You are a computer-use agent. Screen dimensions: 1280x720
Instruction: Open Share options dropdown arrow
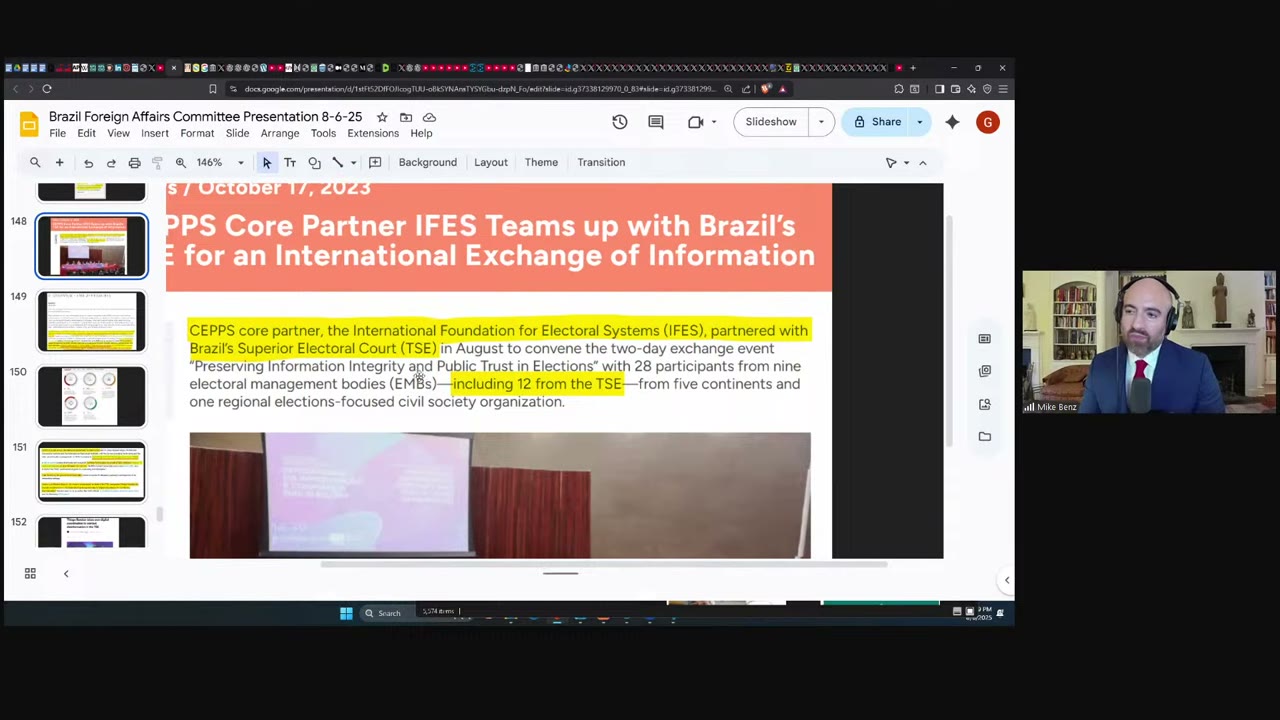click(x=920, y=122)
